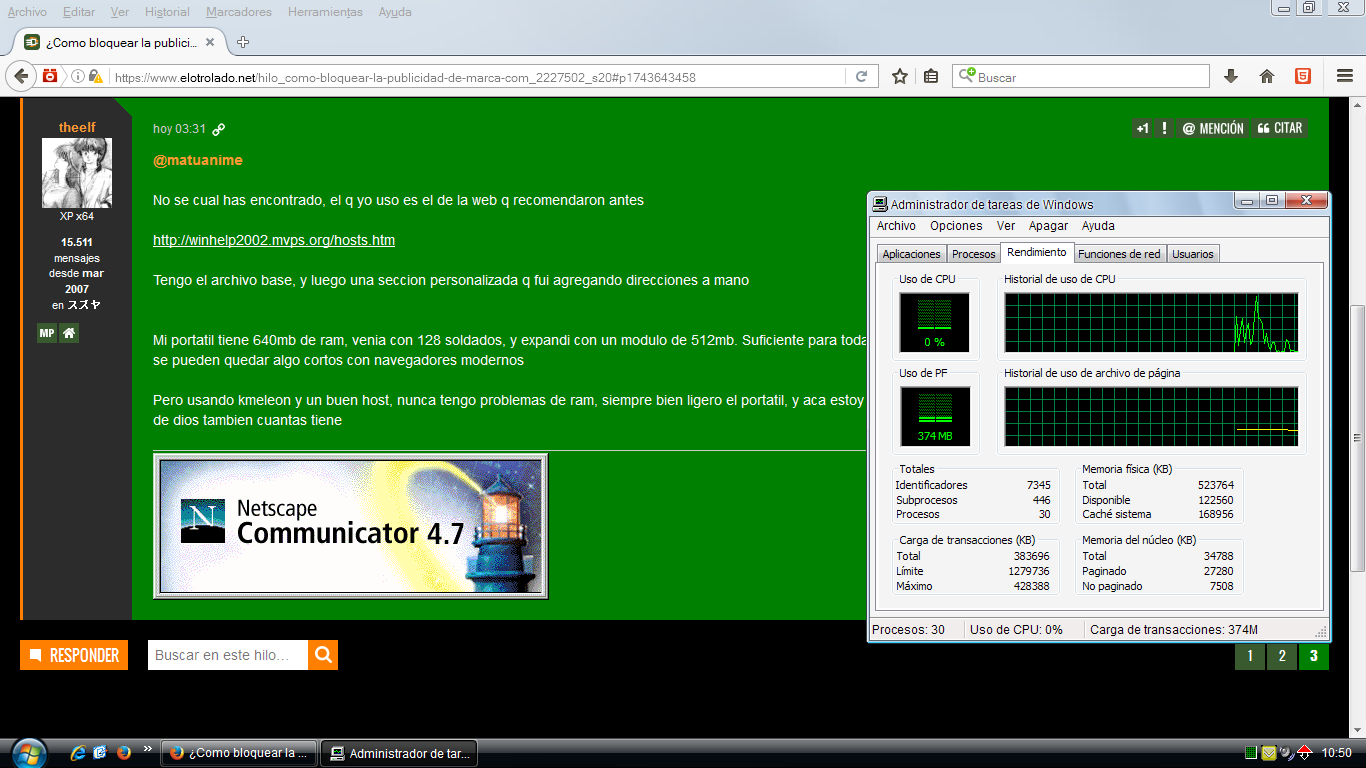Open Task Manager's Ayuda menu

(x=1098, y=226)
